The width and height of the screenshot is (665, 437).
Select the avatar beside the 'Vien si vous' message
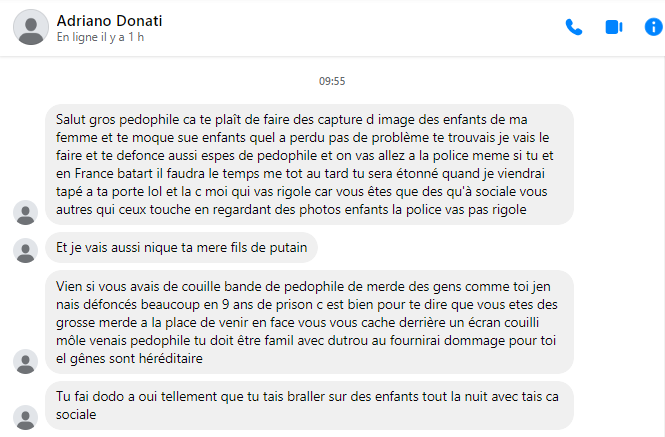[x=25, y=361]
